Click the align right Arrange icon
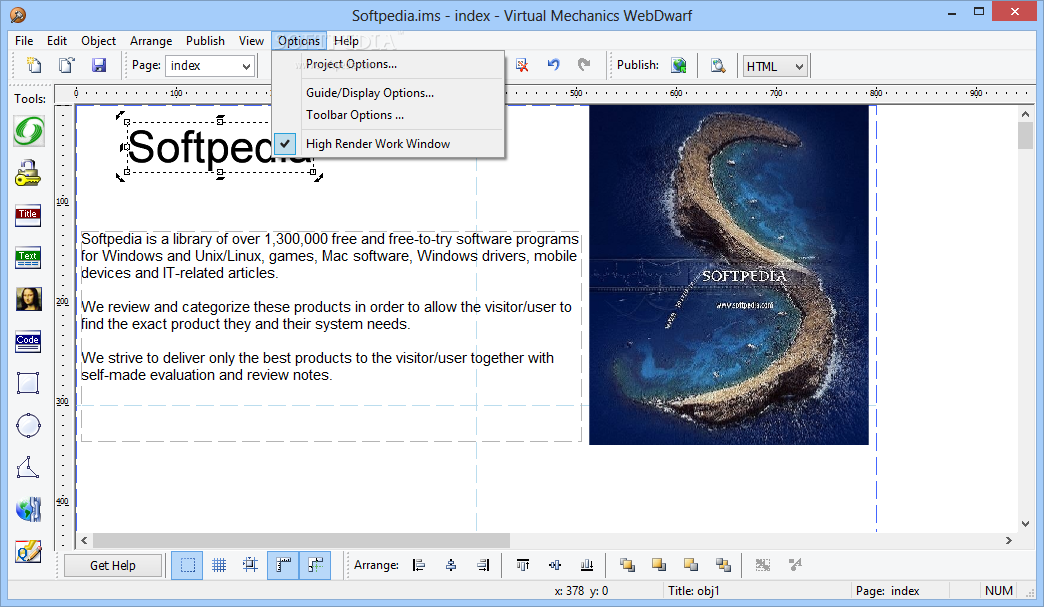This screenshot has height=607, width=1044. click(483, 565)
